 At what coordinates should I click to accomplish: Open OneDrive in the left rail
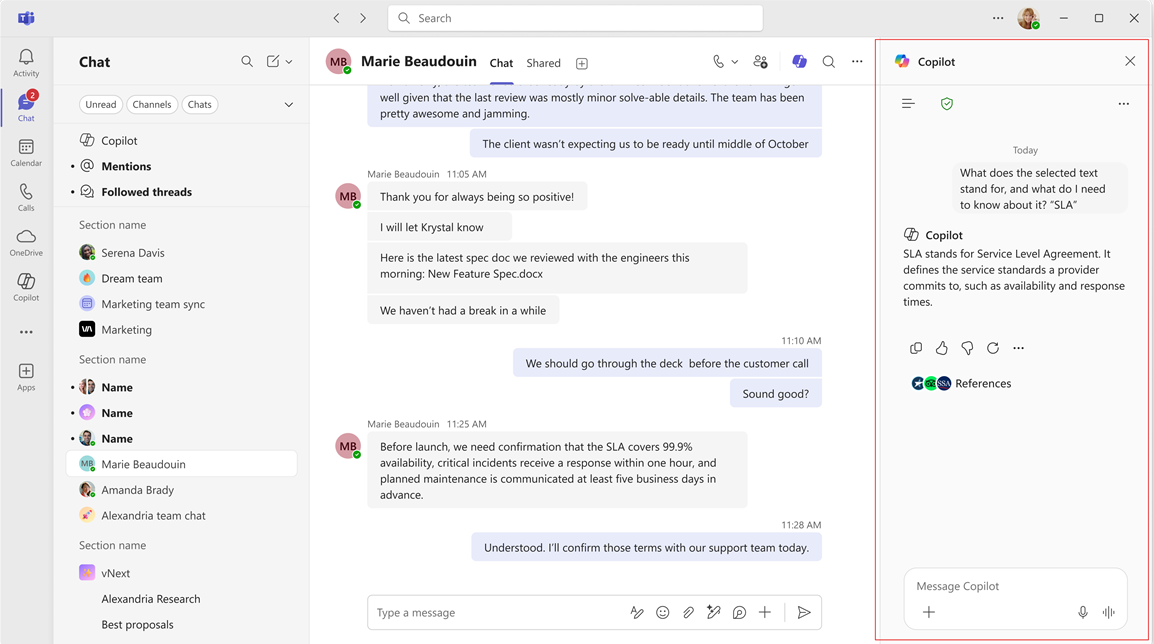point(26,242)
